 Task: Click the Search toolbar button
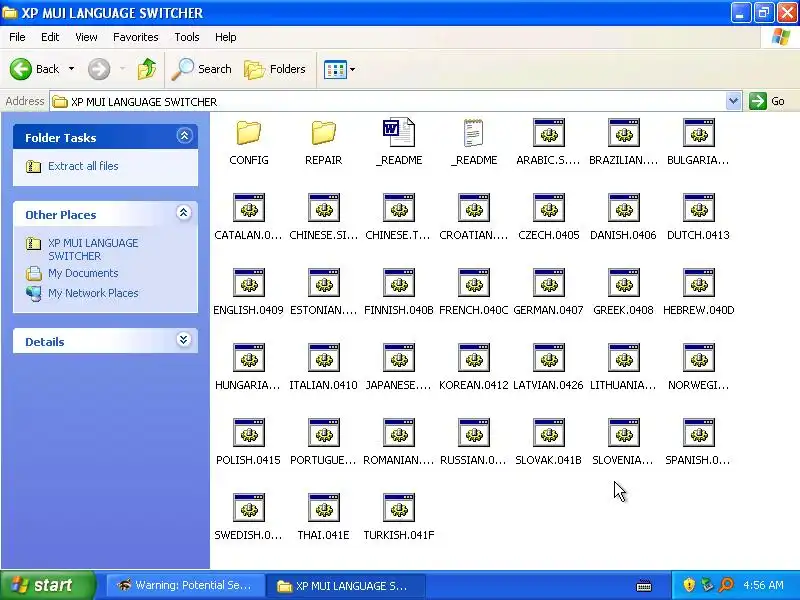pos(202,69)
